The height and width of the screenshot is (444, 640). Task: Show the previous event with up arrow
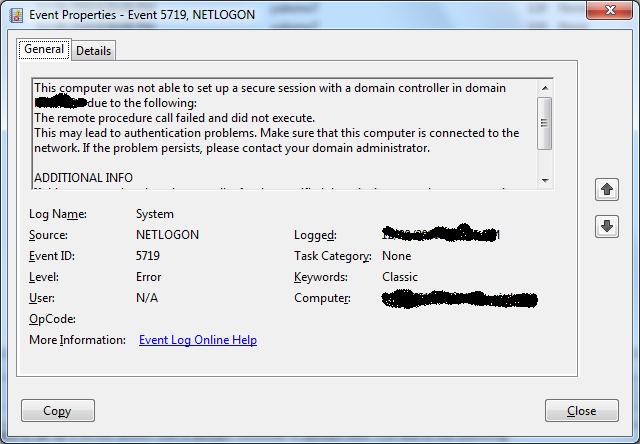(607, 189)
